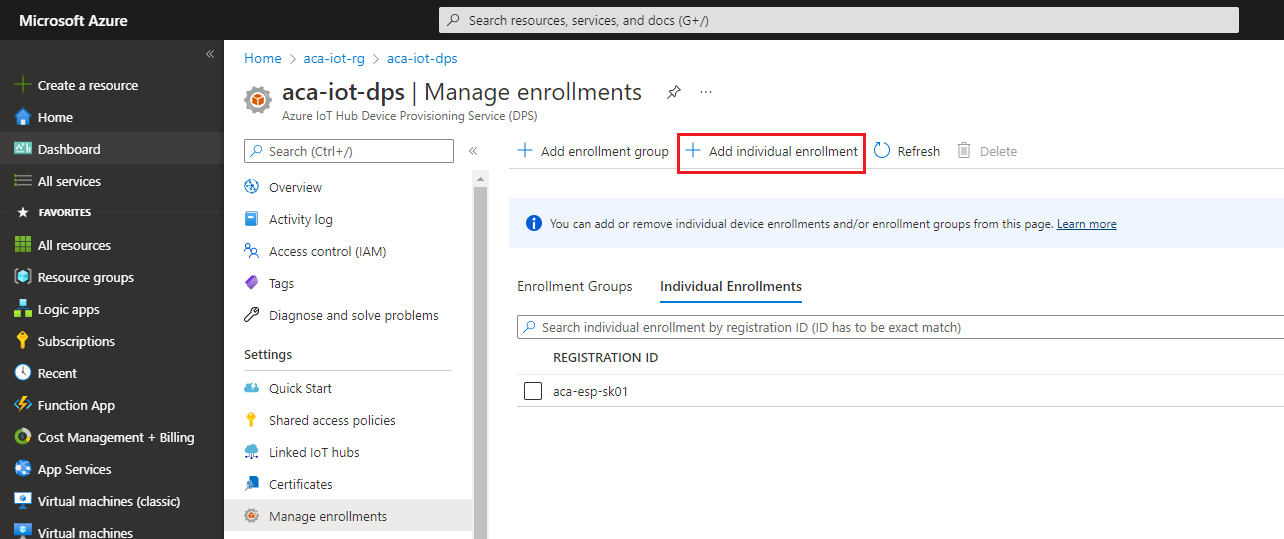Viewport: 1284px width, 539px height.
Task: Open Subscriptions key icon
Action: tap(23, 341)
